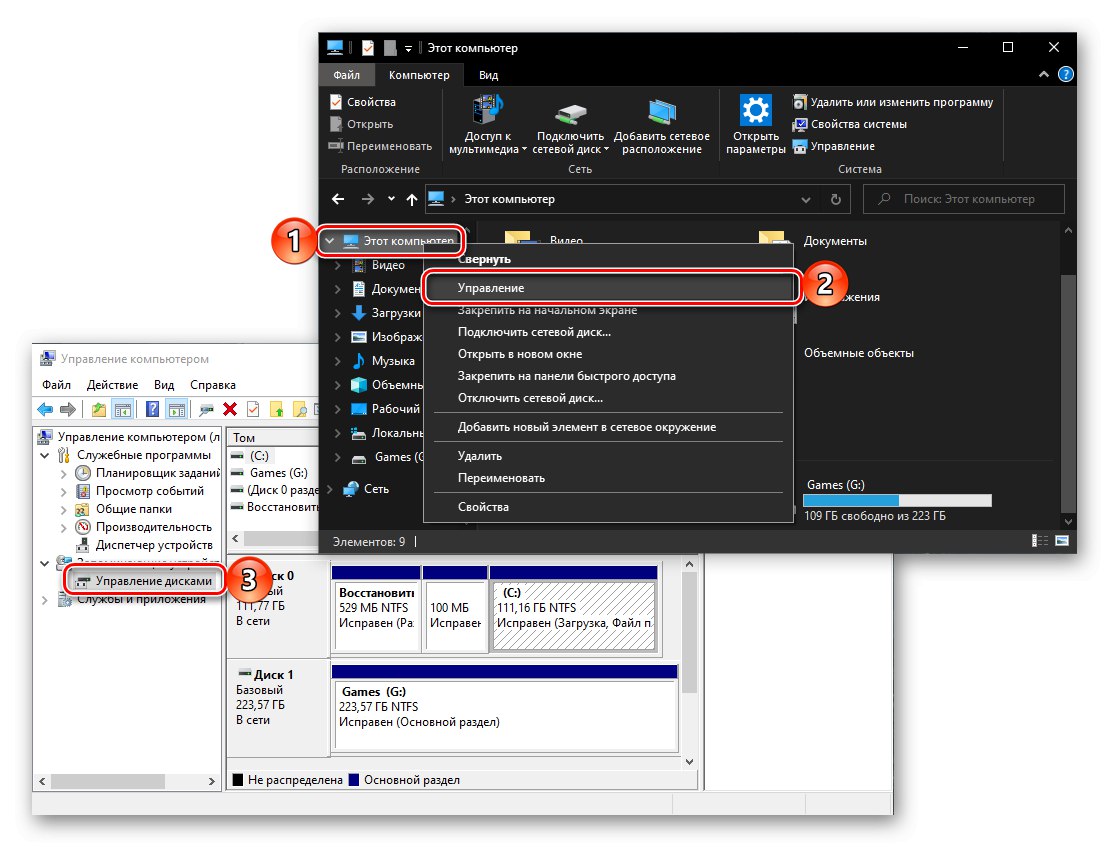The height and width of the screenshot is (847, 1109).
Task: Collapse 'Служебные программы' tree branch
Action: pyautogui.click(x=44, y=454)
